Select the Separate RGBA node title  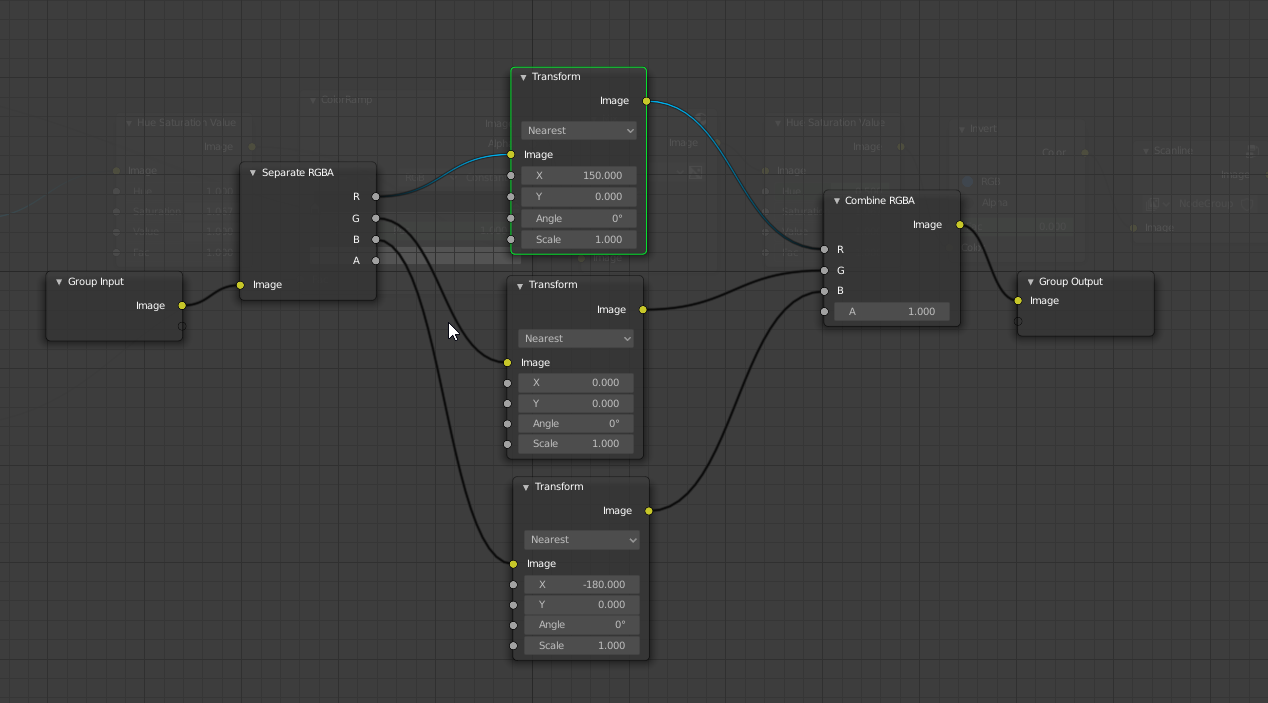tap(297, 173)
